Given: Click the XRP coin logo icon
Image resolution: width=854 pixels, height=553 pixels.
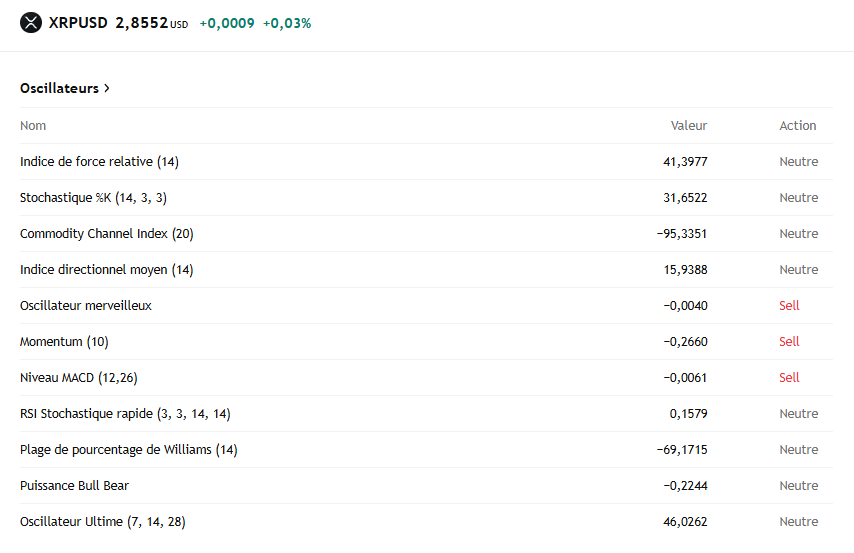Looking at the screenshot, I should 31,22.
